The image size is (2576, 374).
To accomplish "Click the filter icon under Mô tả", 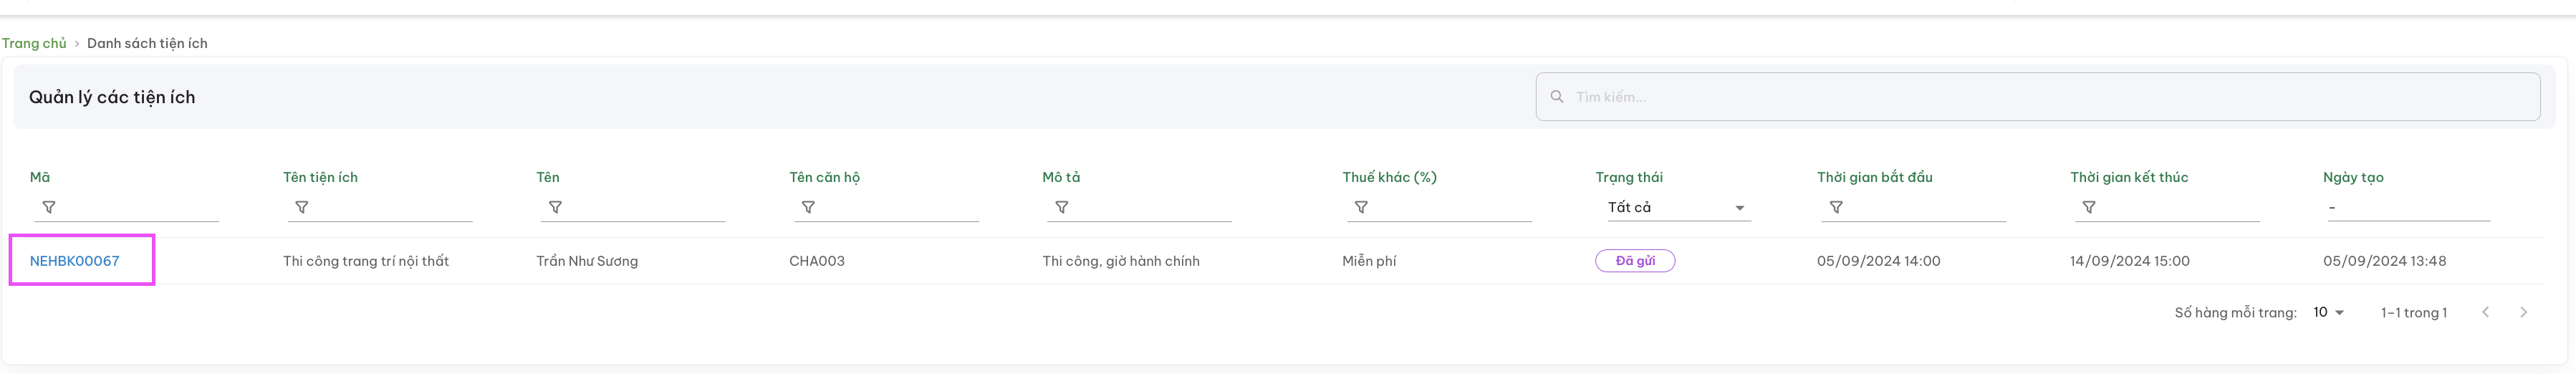I will [x=1062, y=207].
